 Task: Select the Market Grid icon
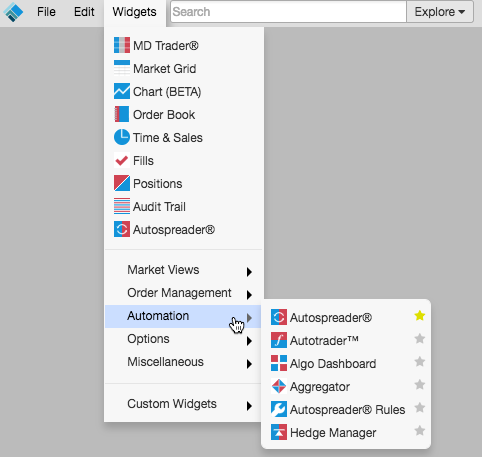122,68
